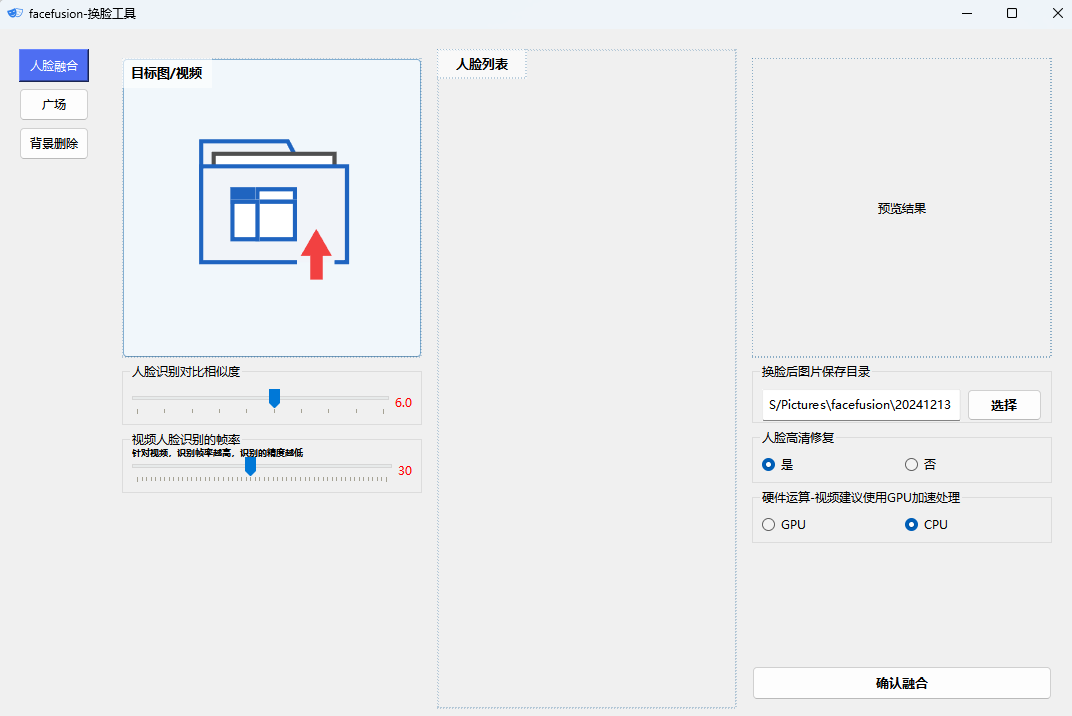This screenshot has height=716, width=1072.
Task: Click the 确认融合 button
Action: (901, 683)
